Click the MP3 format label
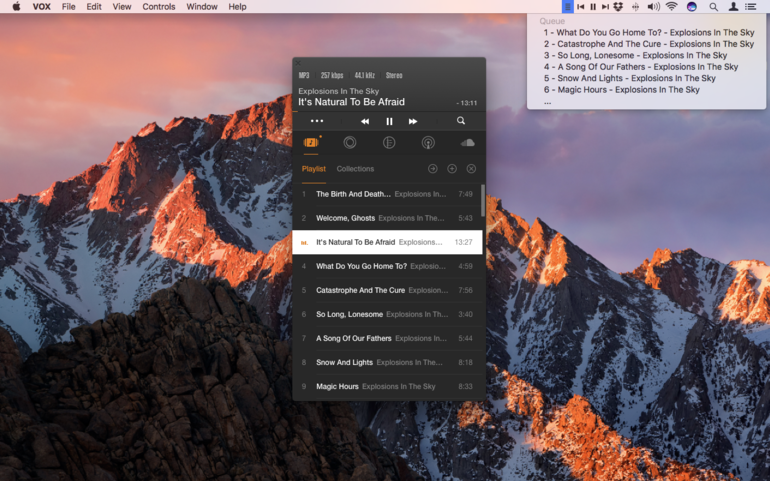Image resolution: width=770 pixels, height=481 pixels. tap(304, 75)
